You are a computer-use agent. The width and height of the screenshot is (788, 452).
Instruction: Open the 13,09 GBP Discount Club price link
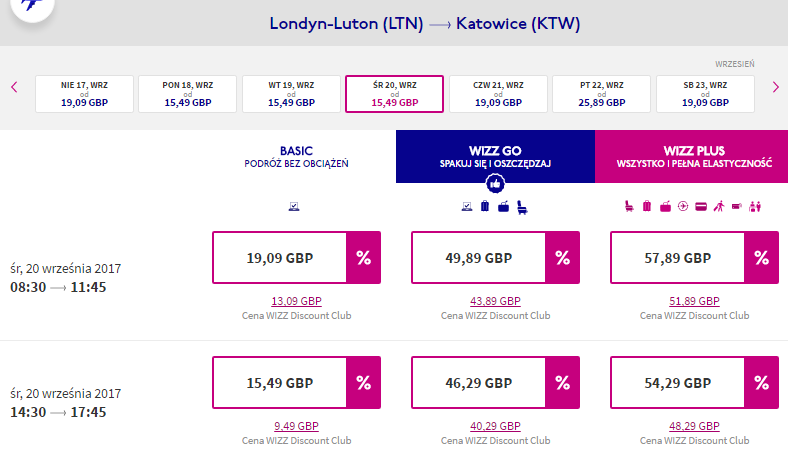click(x=297, y=301)
